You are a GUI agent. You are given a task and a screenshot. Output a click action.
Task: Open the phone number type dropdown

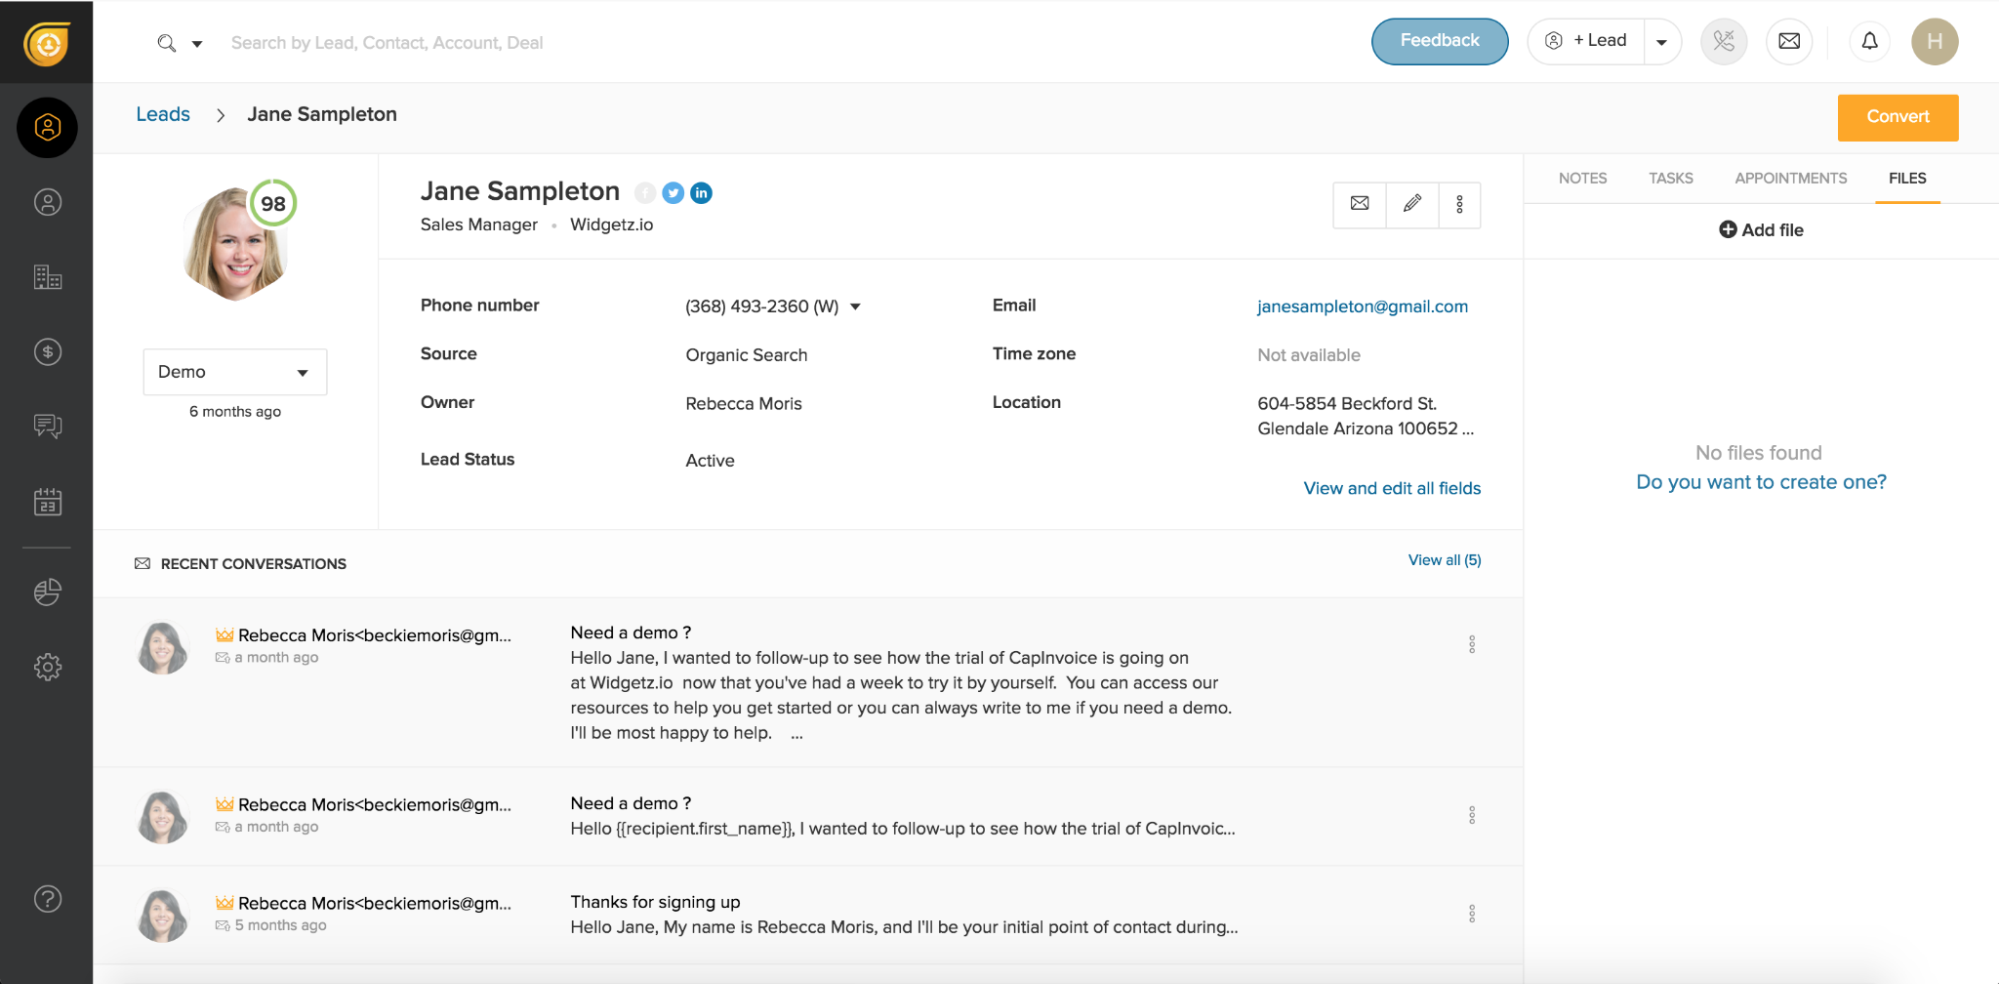856,306
